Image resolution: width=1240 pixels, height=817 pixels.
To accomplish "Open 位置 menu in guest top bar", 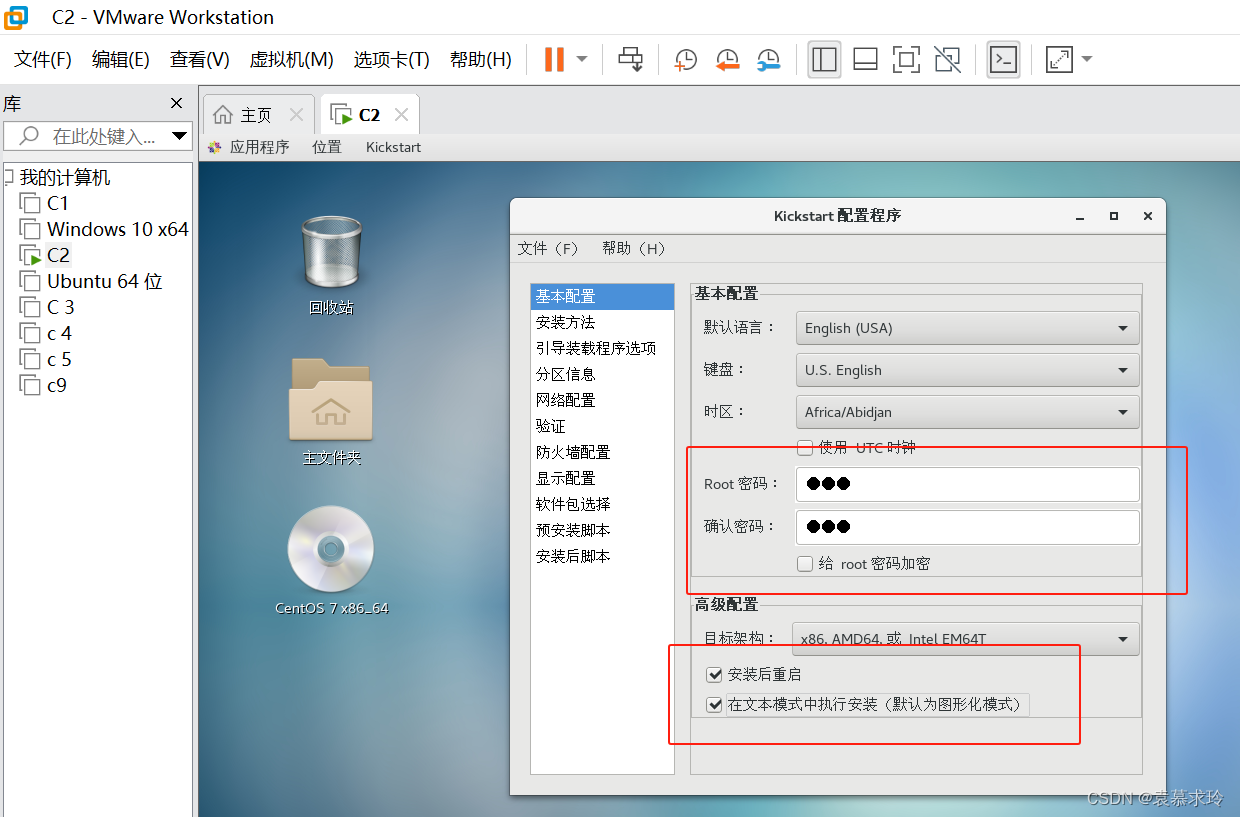I will pos(327,147).
